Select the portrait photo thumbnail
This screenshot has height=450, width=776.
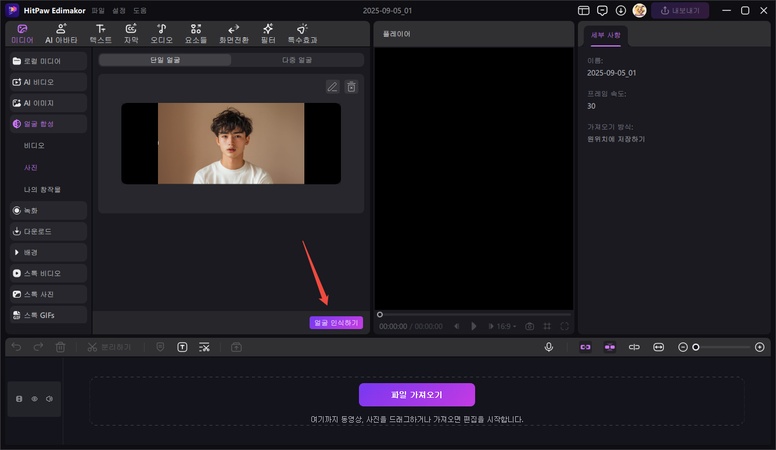coord(231,144)
